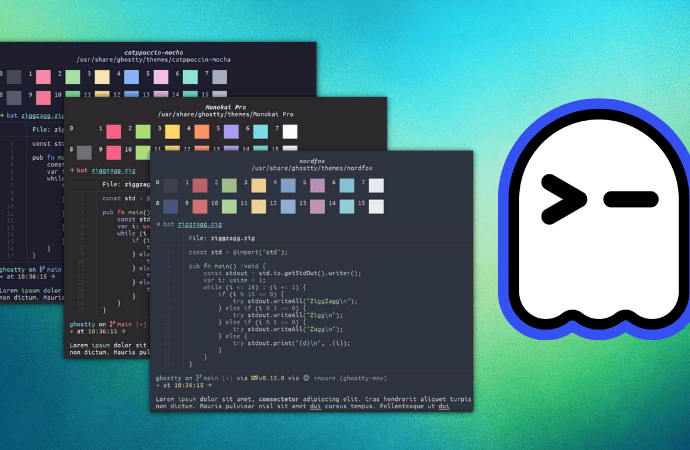Viewport: 690px width, 450px height.
Task: Pick Monokai Pro color 9 pink swatch
Action: 114,153
